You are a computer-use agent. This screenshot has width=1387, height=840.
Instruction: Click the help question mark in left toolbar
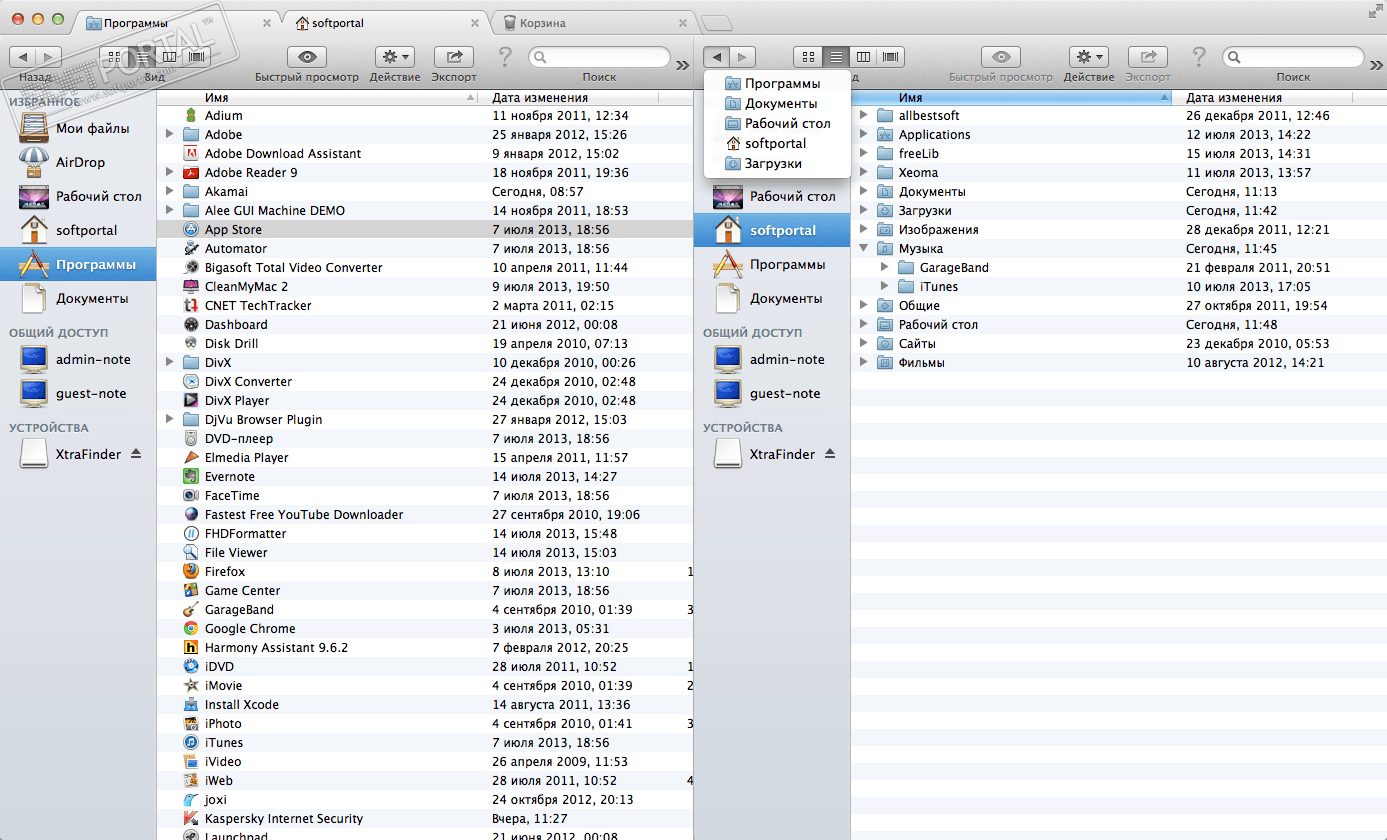tap(505, 57)
